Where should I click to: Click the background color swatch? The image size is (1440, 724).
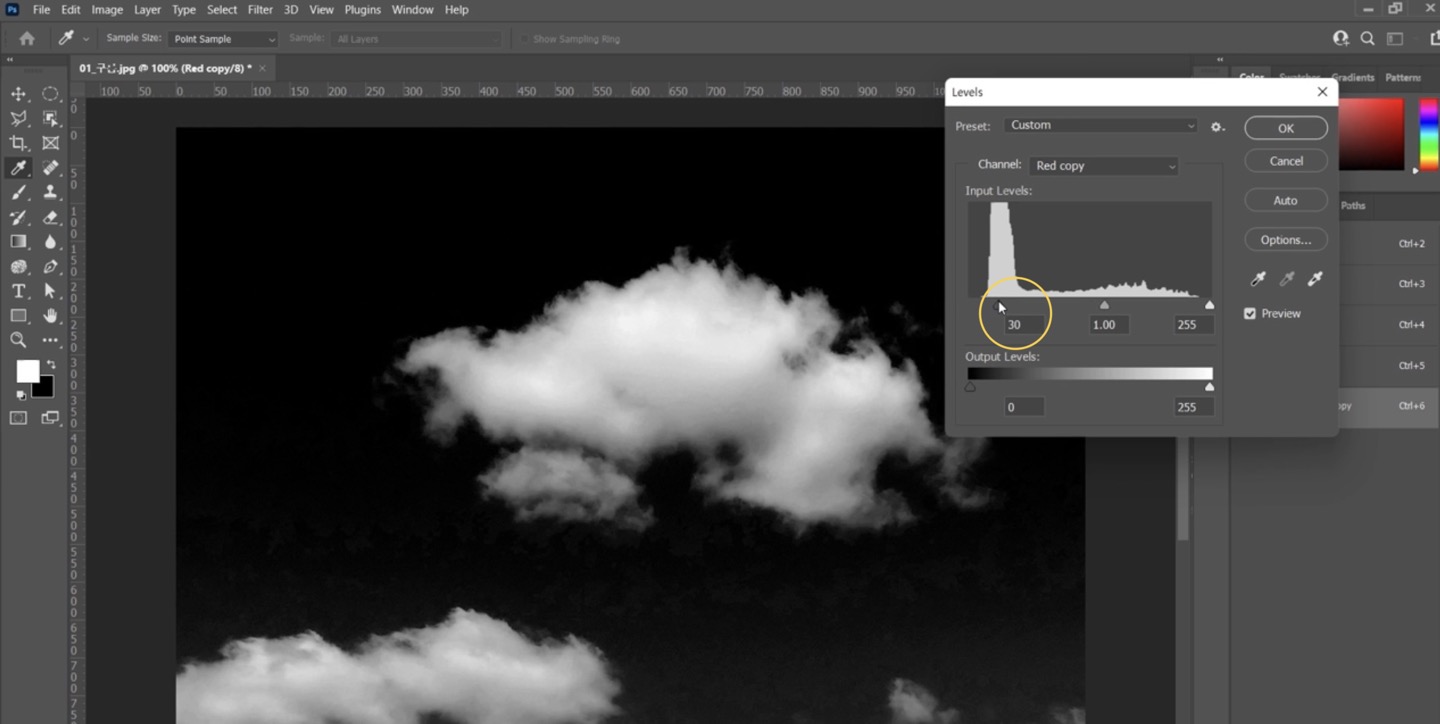pos(45,388)
